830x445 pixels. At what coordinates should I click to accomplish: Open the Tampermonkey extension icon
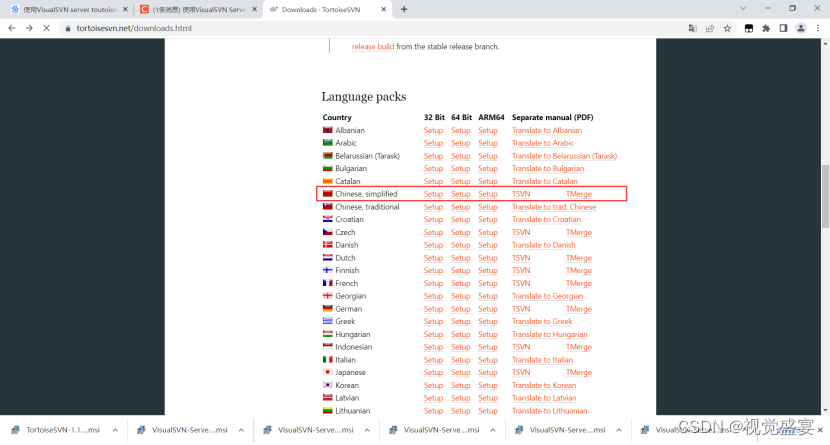click(x=748, y=28)
